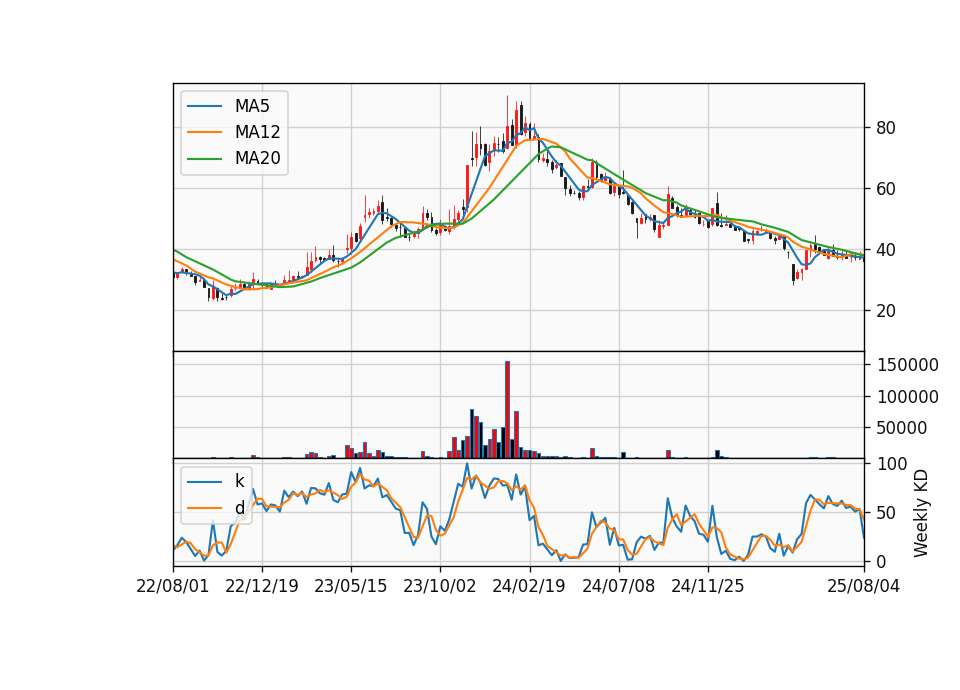Click the KD axis value 0
This screenshot has height=690, width=960.
tap(881, 561)
